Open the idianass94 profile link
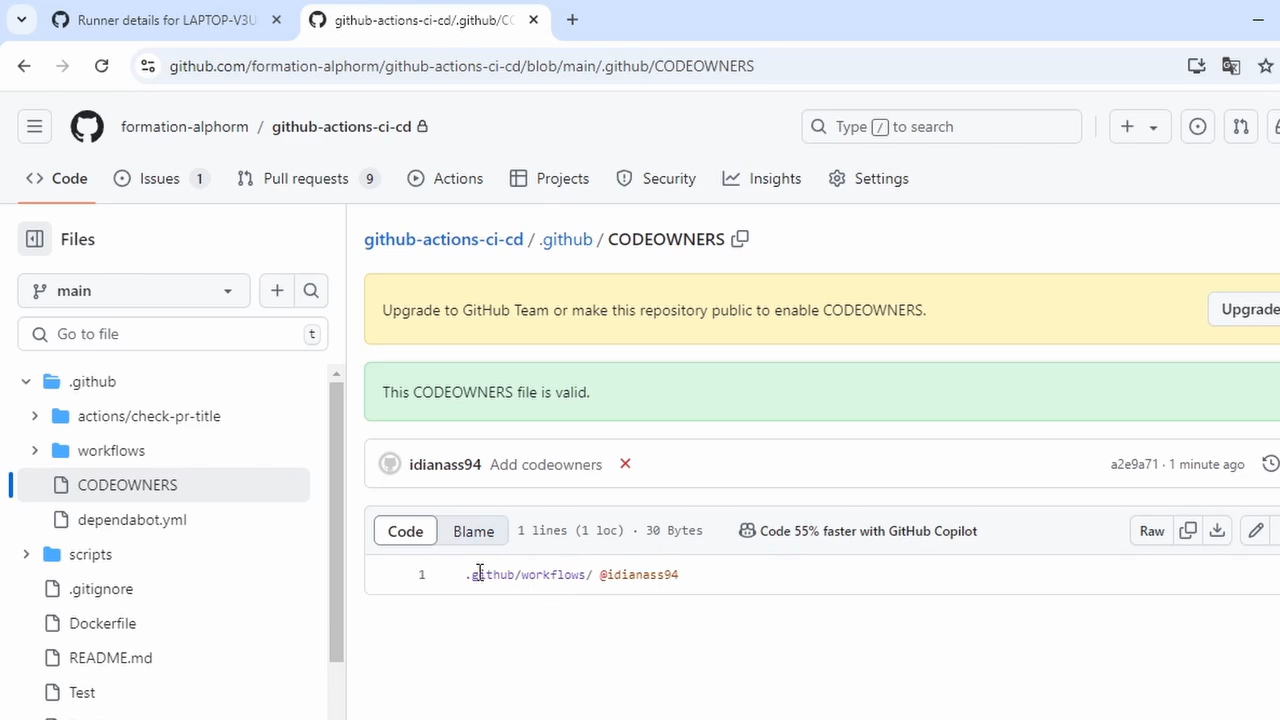 tap(445, 464)
